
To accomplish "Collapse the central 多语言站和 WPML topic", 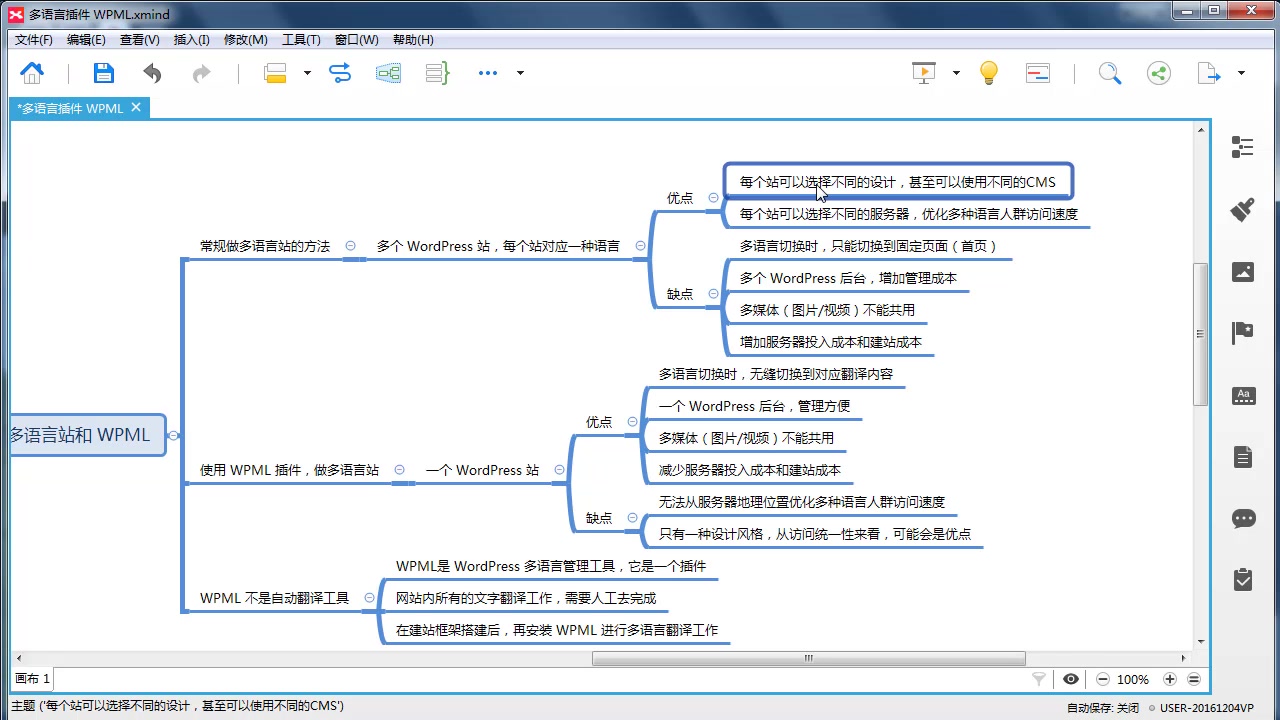I will 173,435.
